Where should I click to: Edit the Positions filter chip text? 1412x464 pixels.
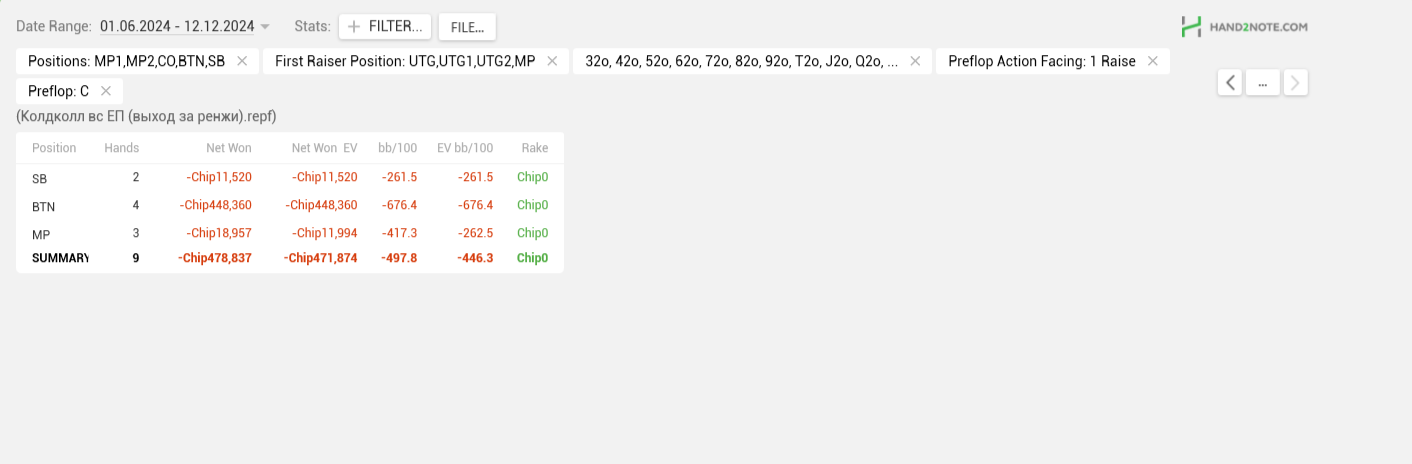[126, 61]
